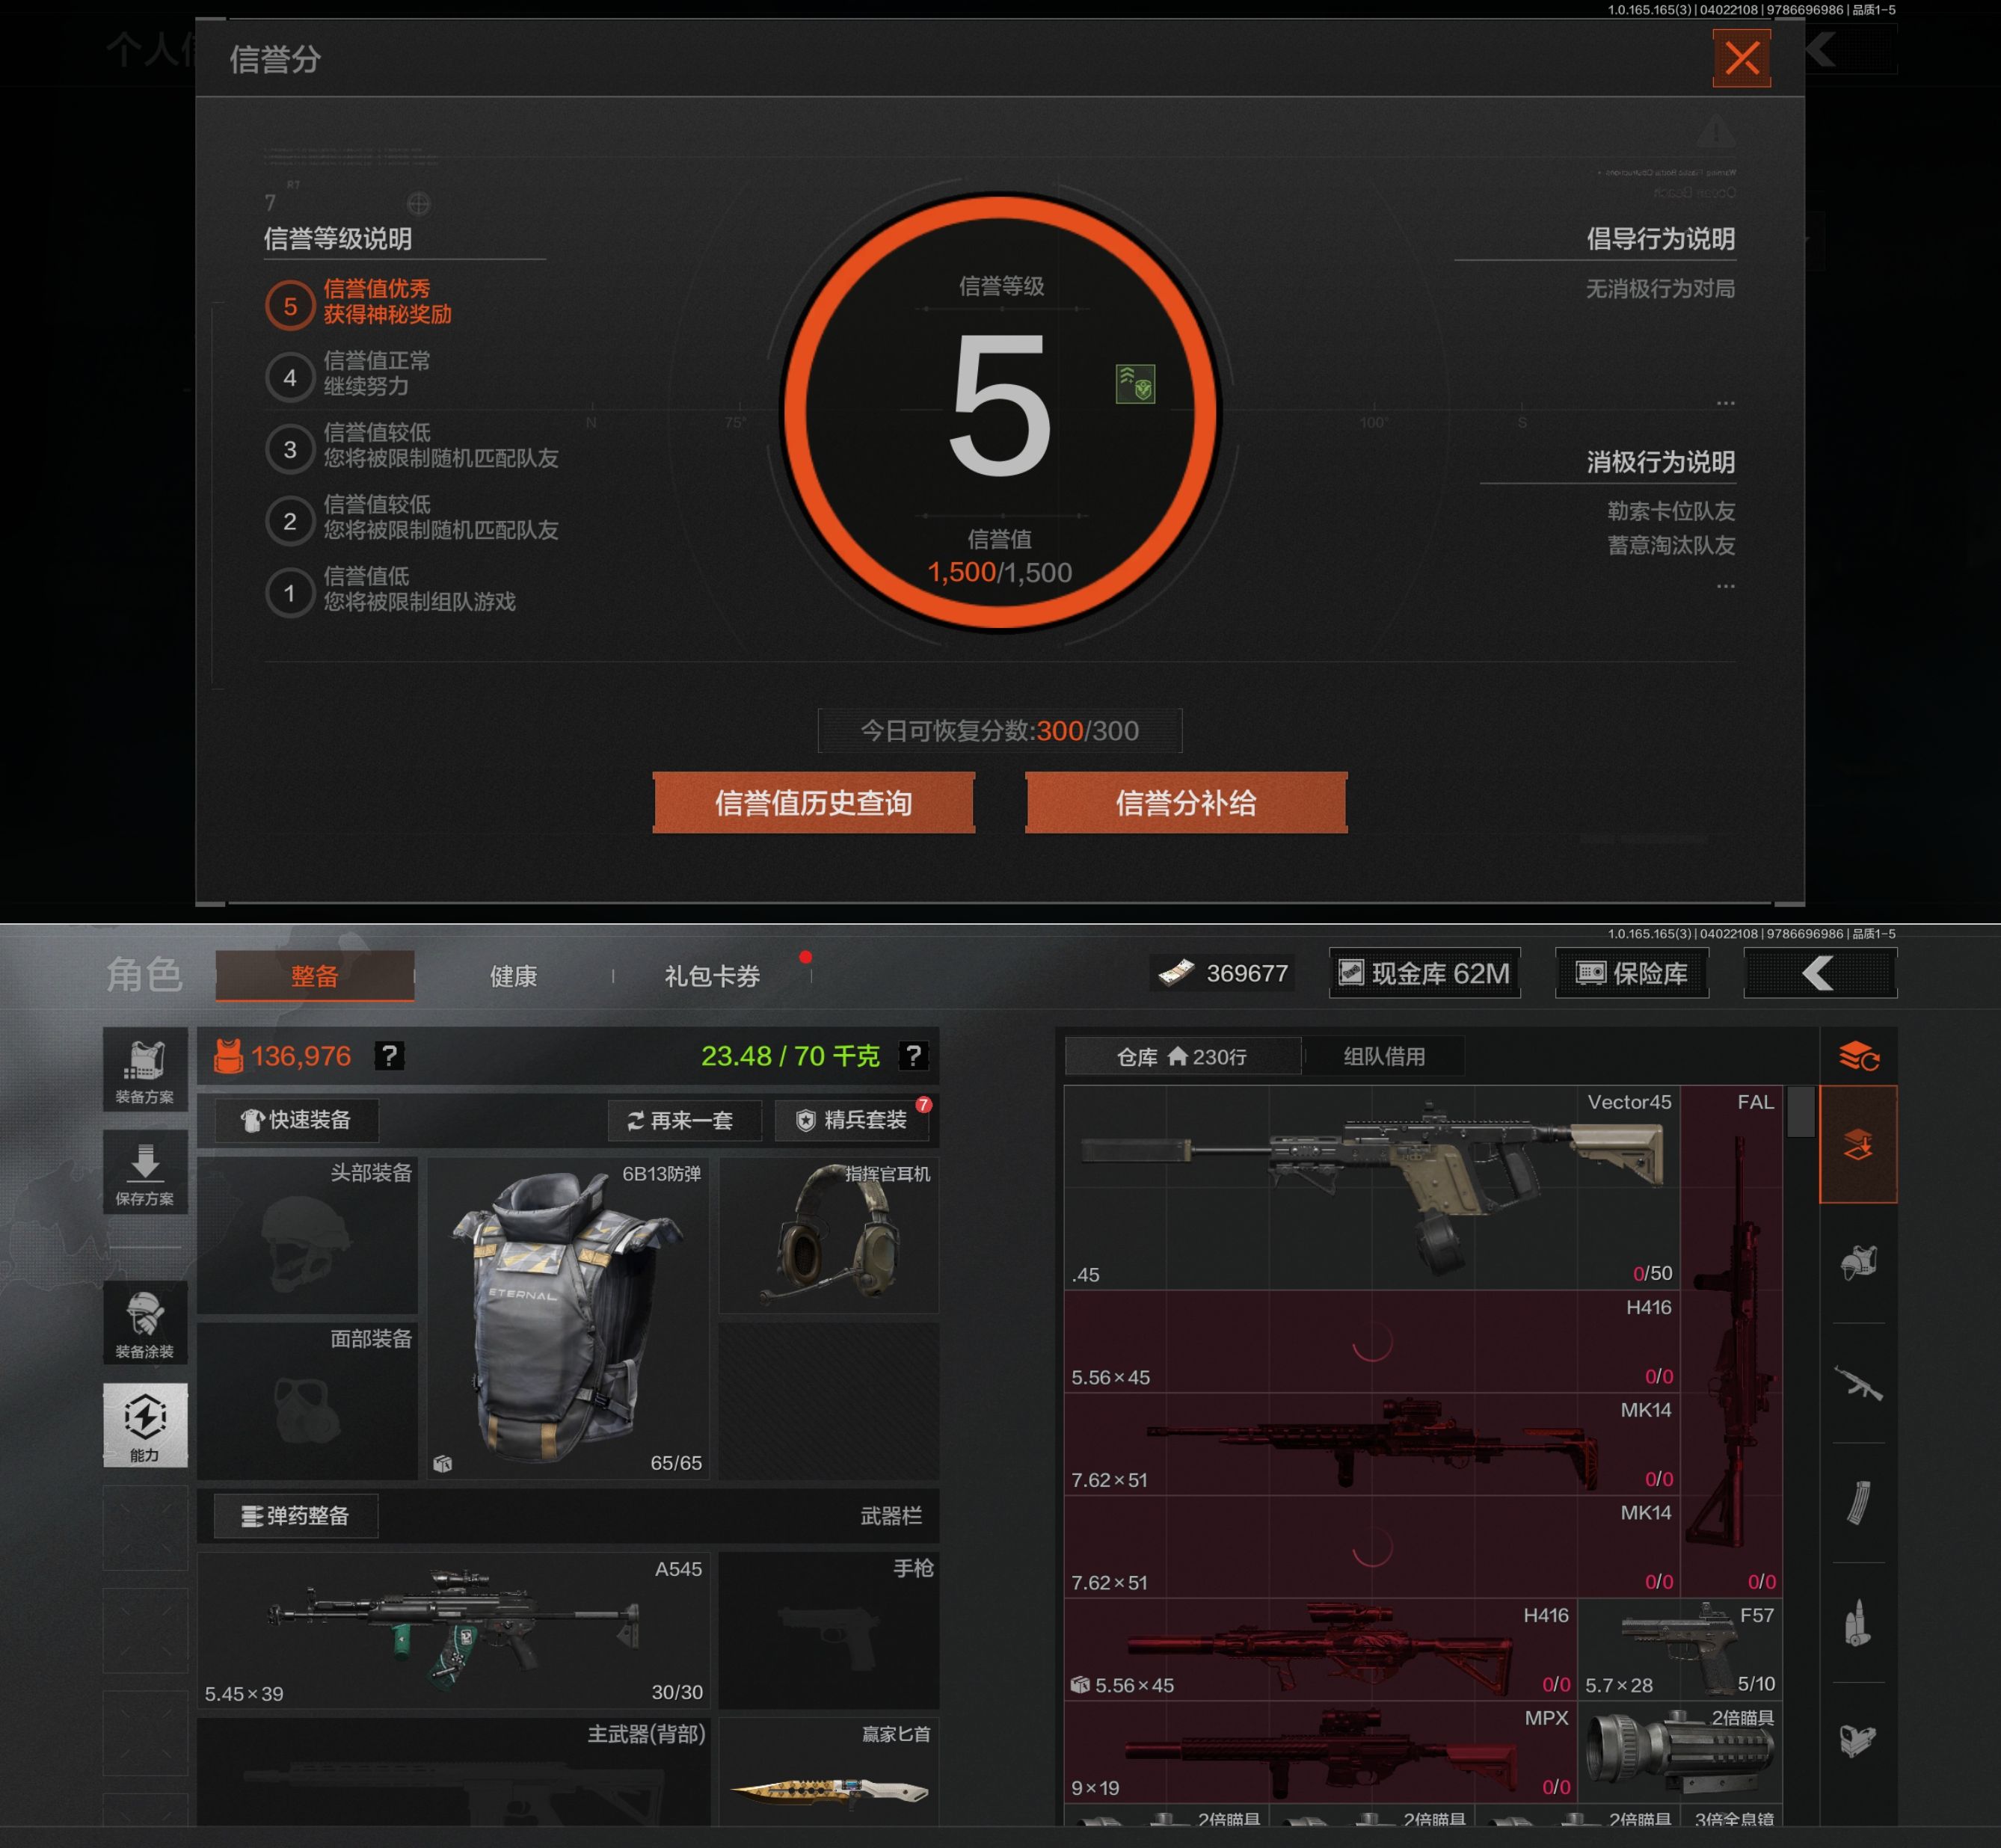This screenshot has width=2001, height=1848.
Task: Click 信誉分补给 button
Action: (x=1186, y=803)
